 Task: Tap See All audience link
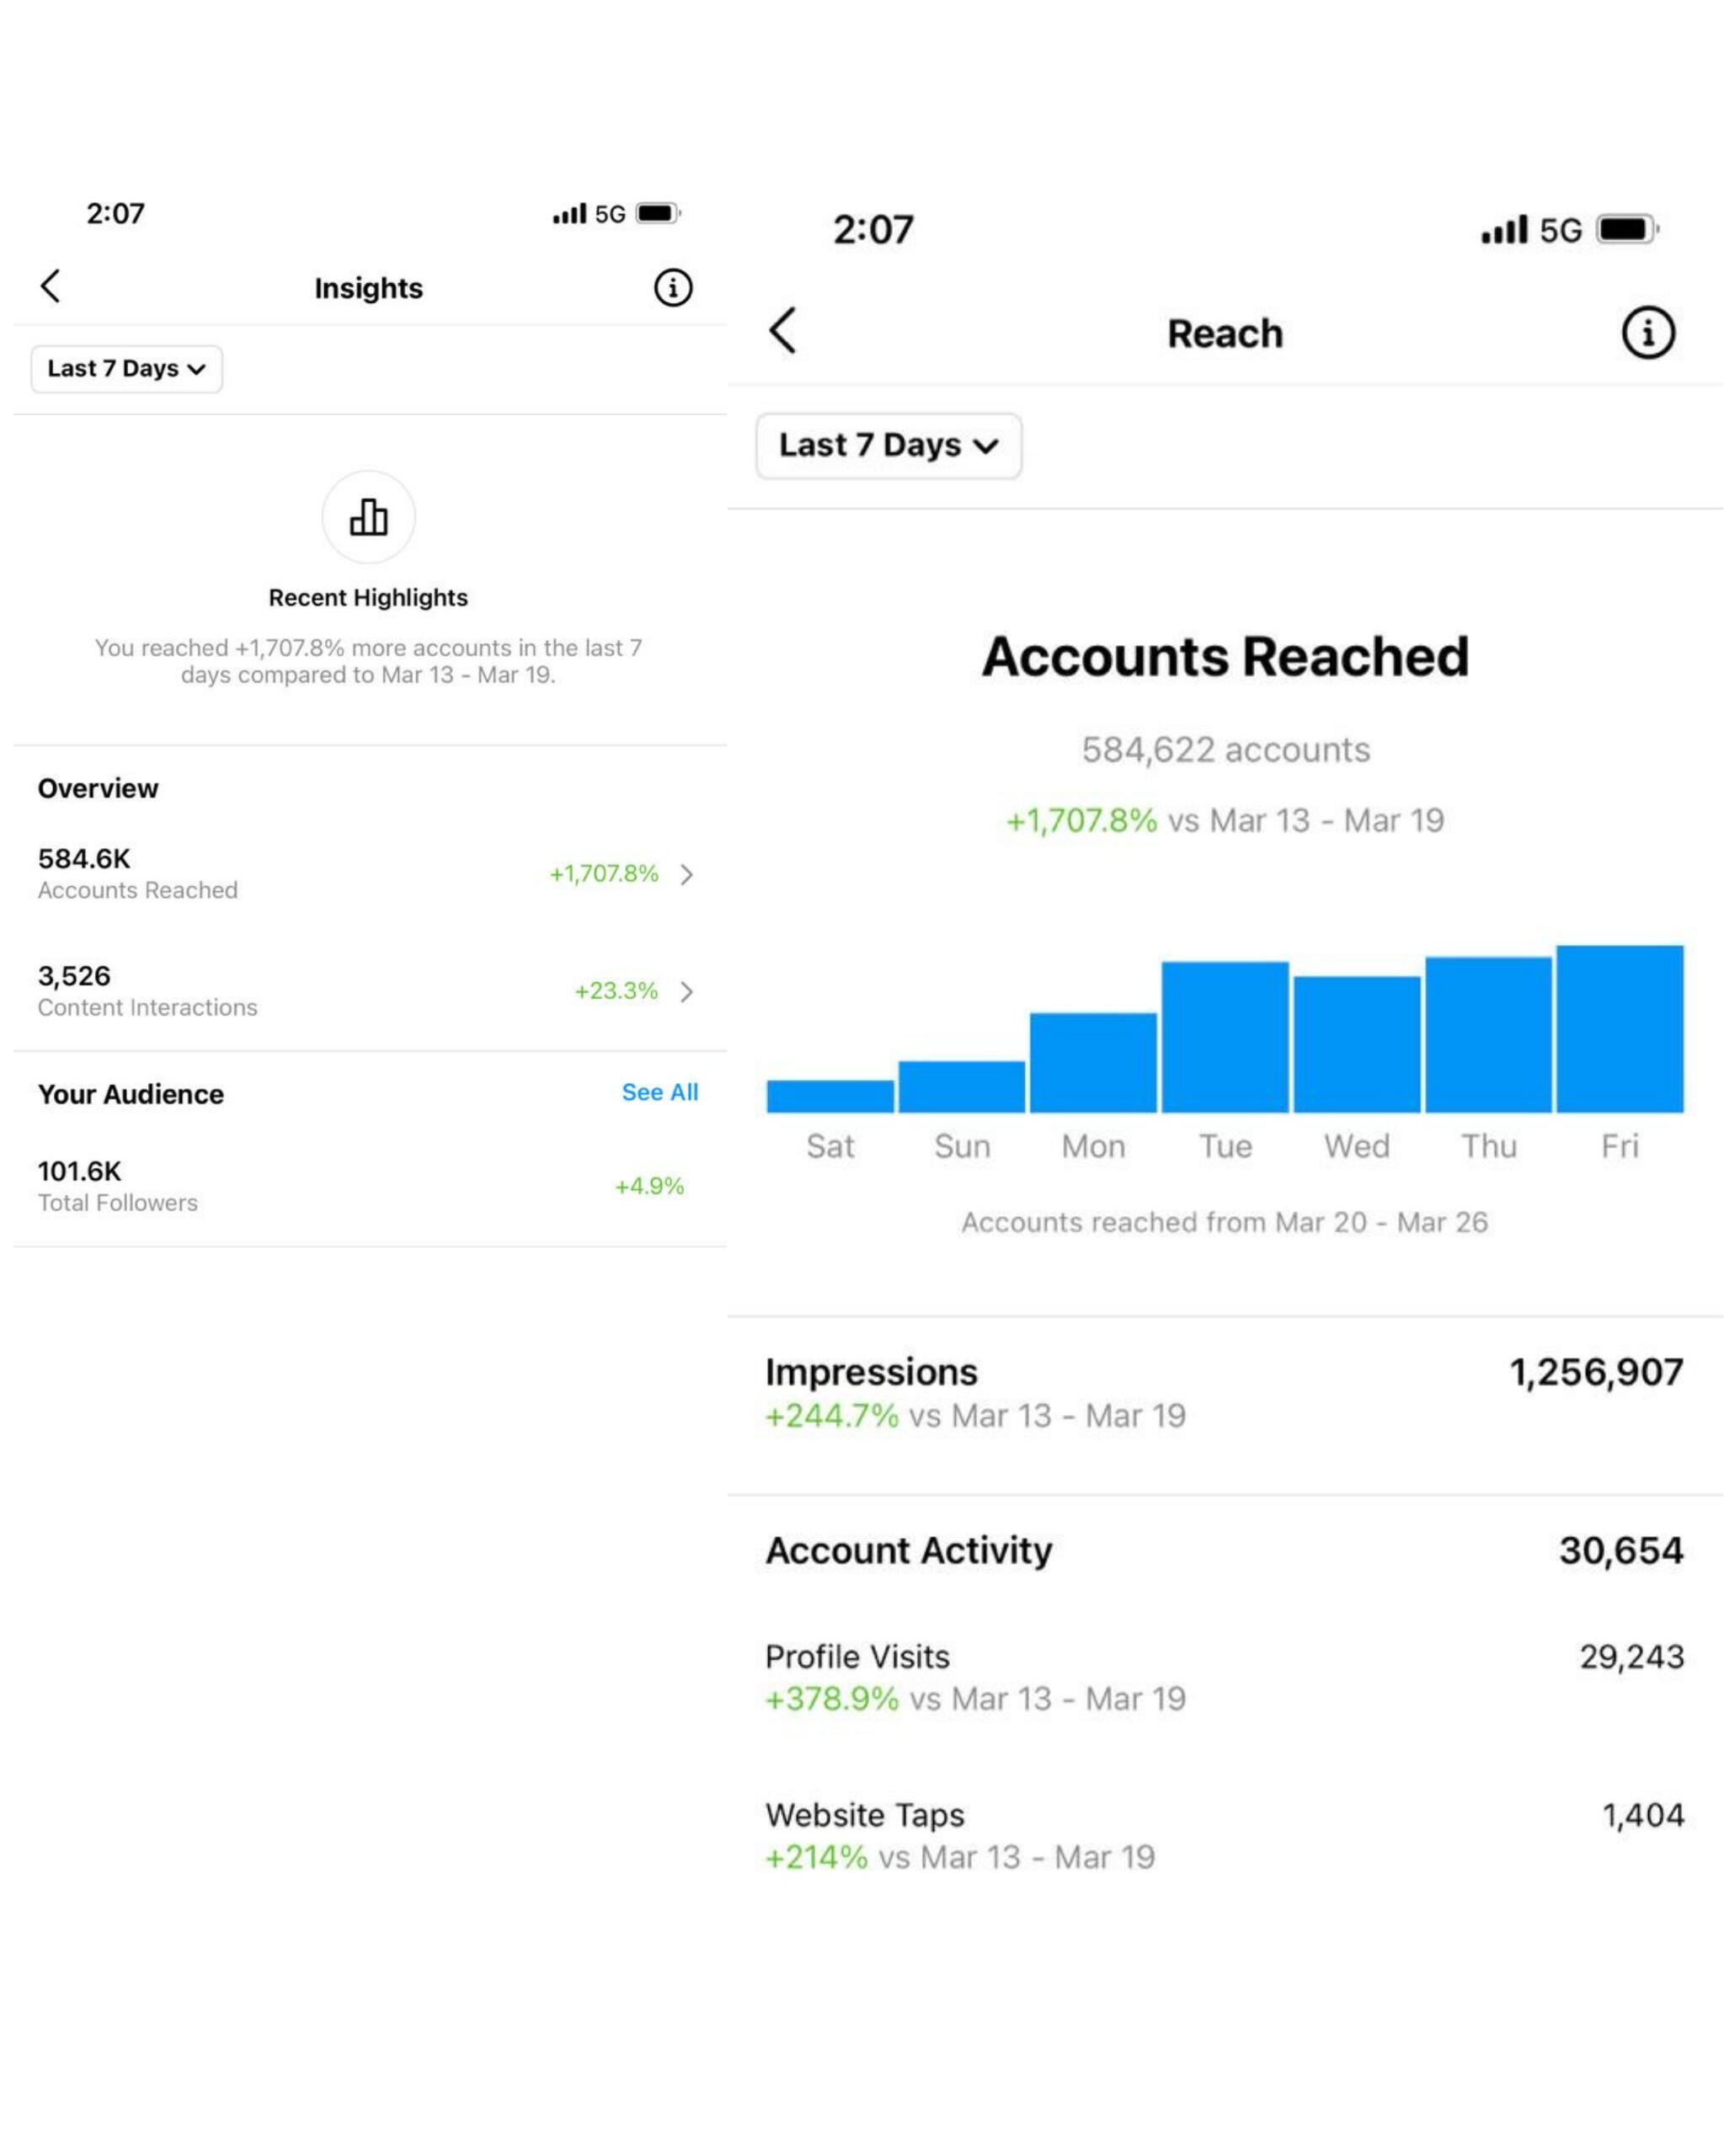click(659, 1092)
